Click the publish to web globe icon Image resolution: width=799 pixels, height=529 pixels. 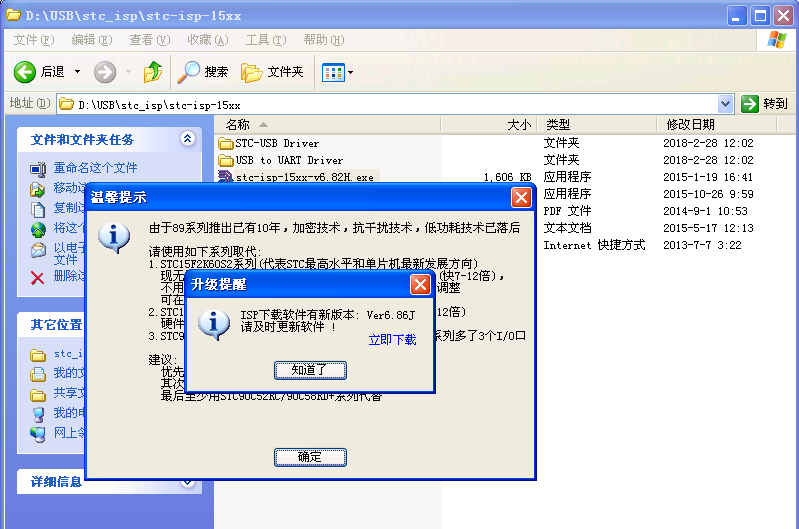(x=38, y=229)
